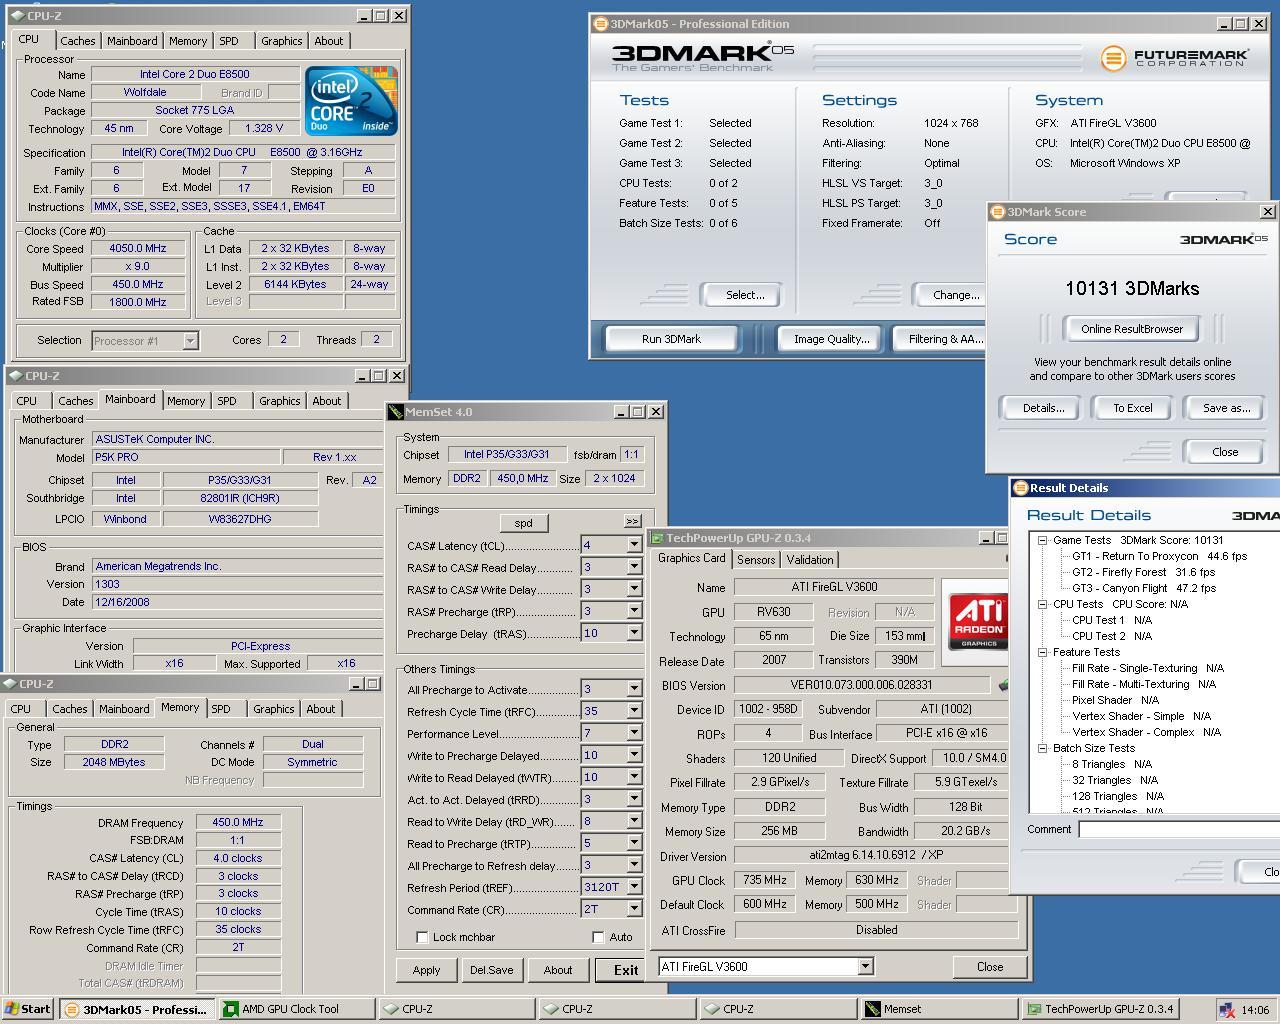Screen dimensions: 1280x1024
Task: Click the spd button in MemSet Timings
Action: [523, 523]
